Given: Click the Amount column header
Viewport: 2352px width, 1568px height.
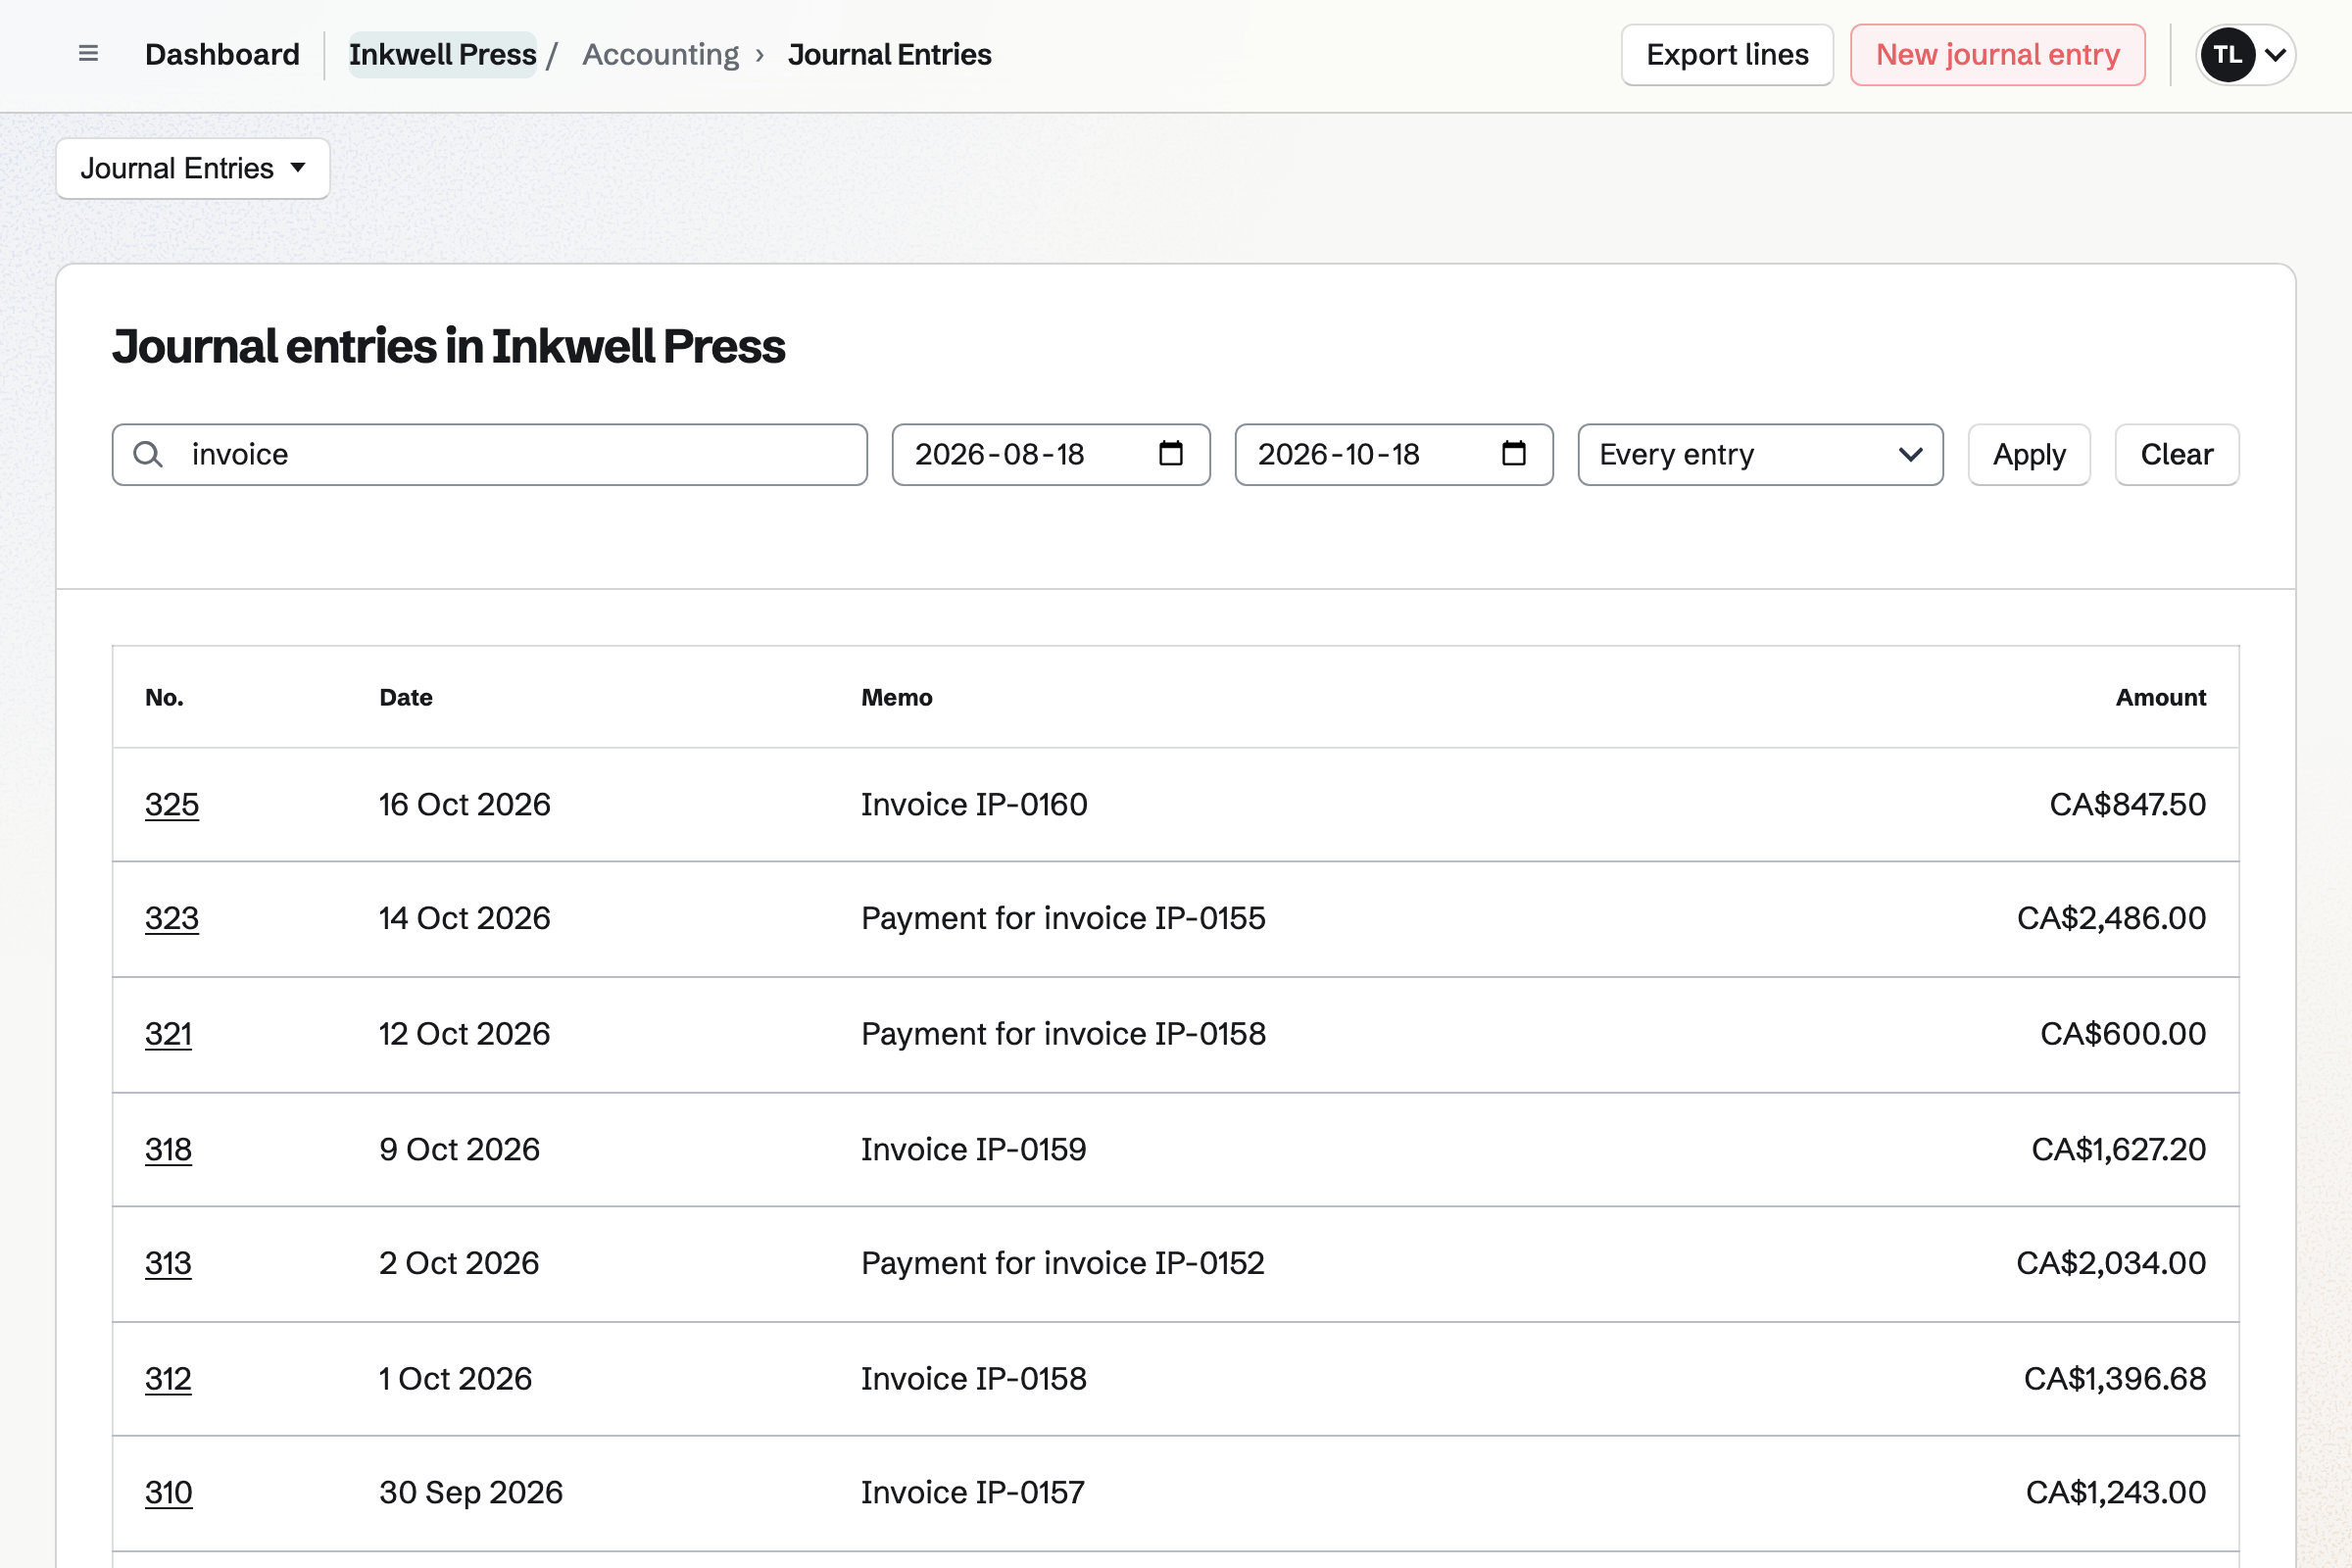Looking at the screenshot, I should tap(2160, 698).
